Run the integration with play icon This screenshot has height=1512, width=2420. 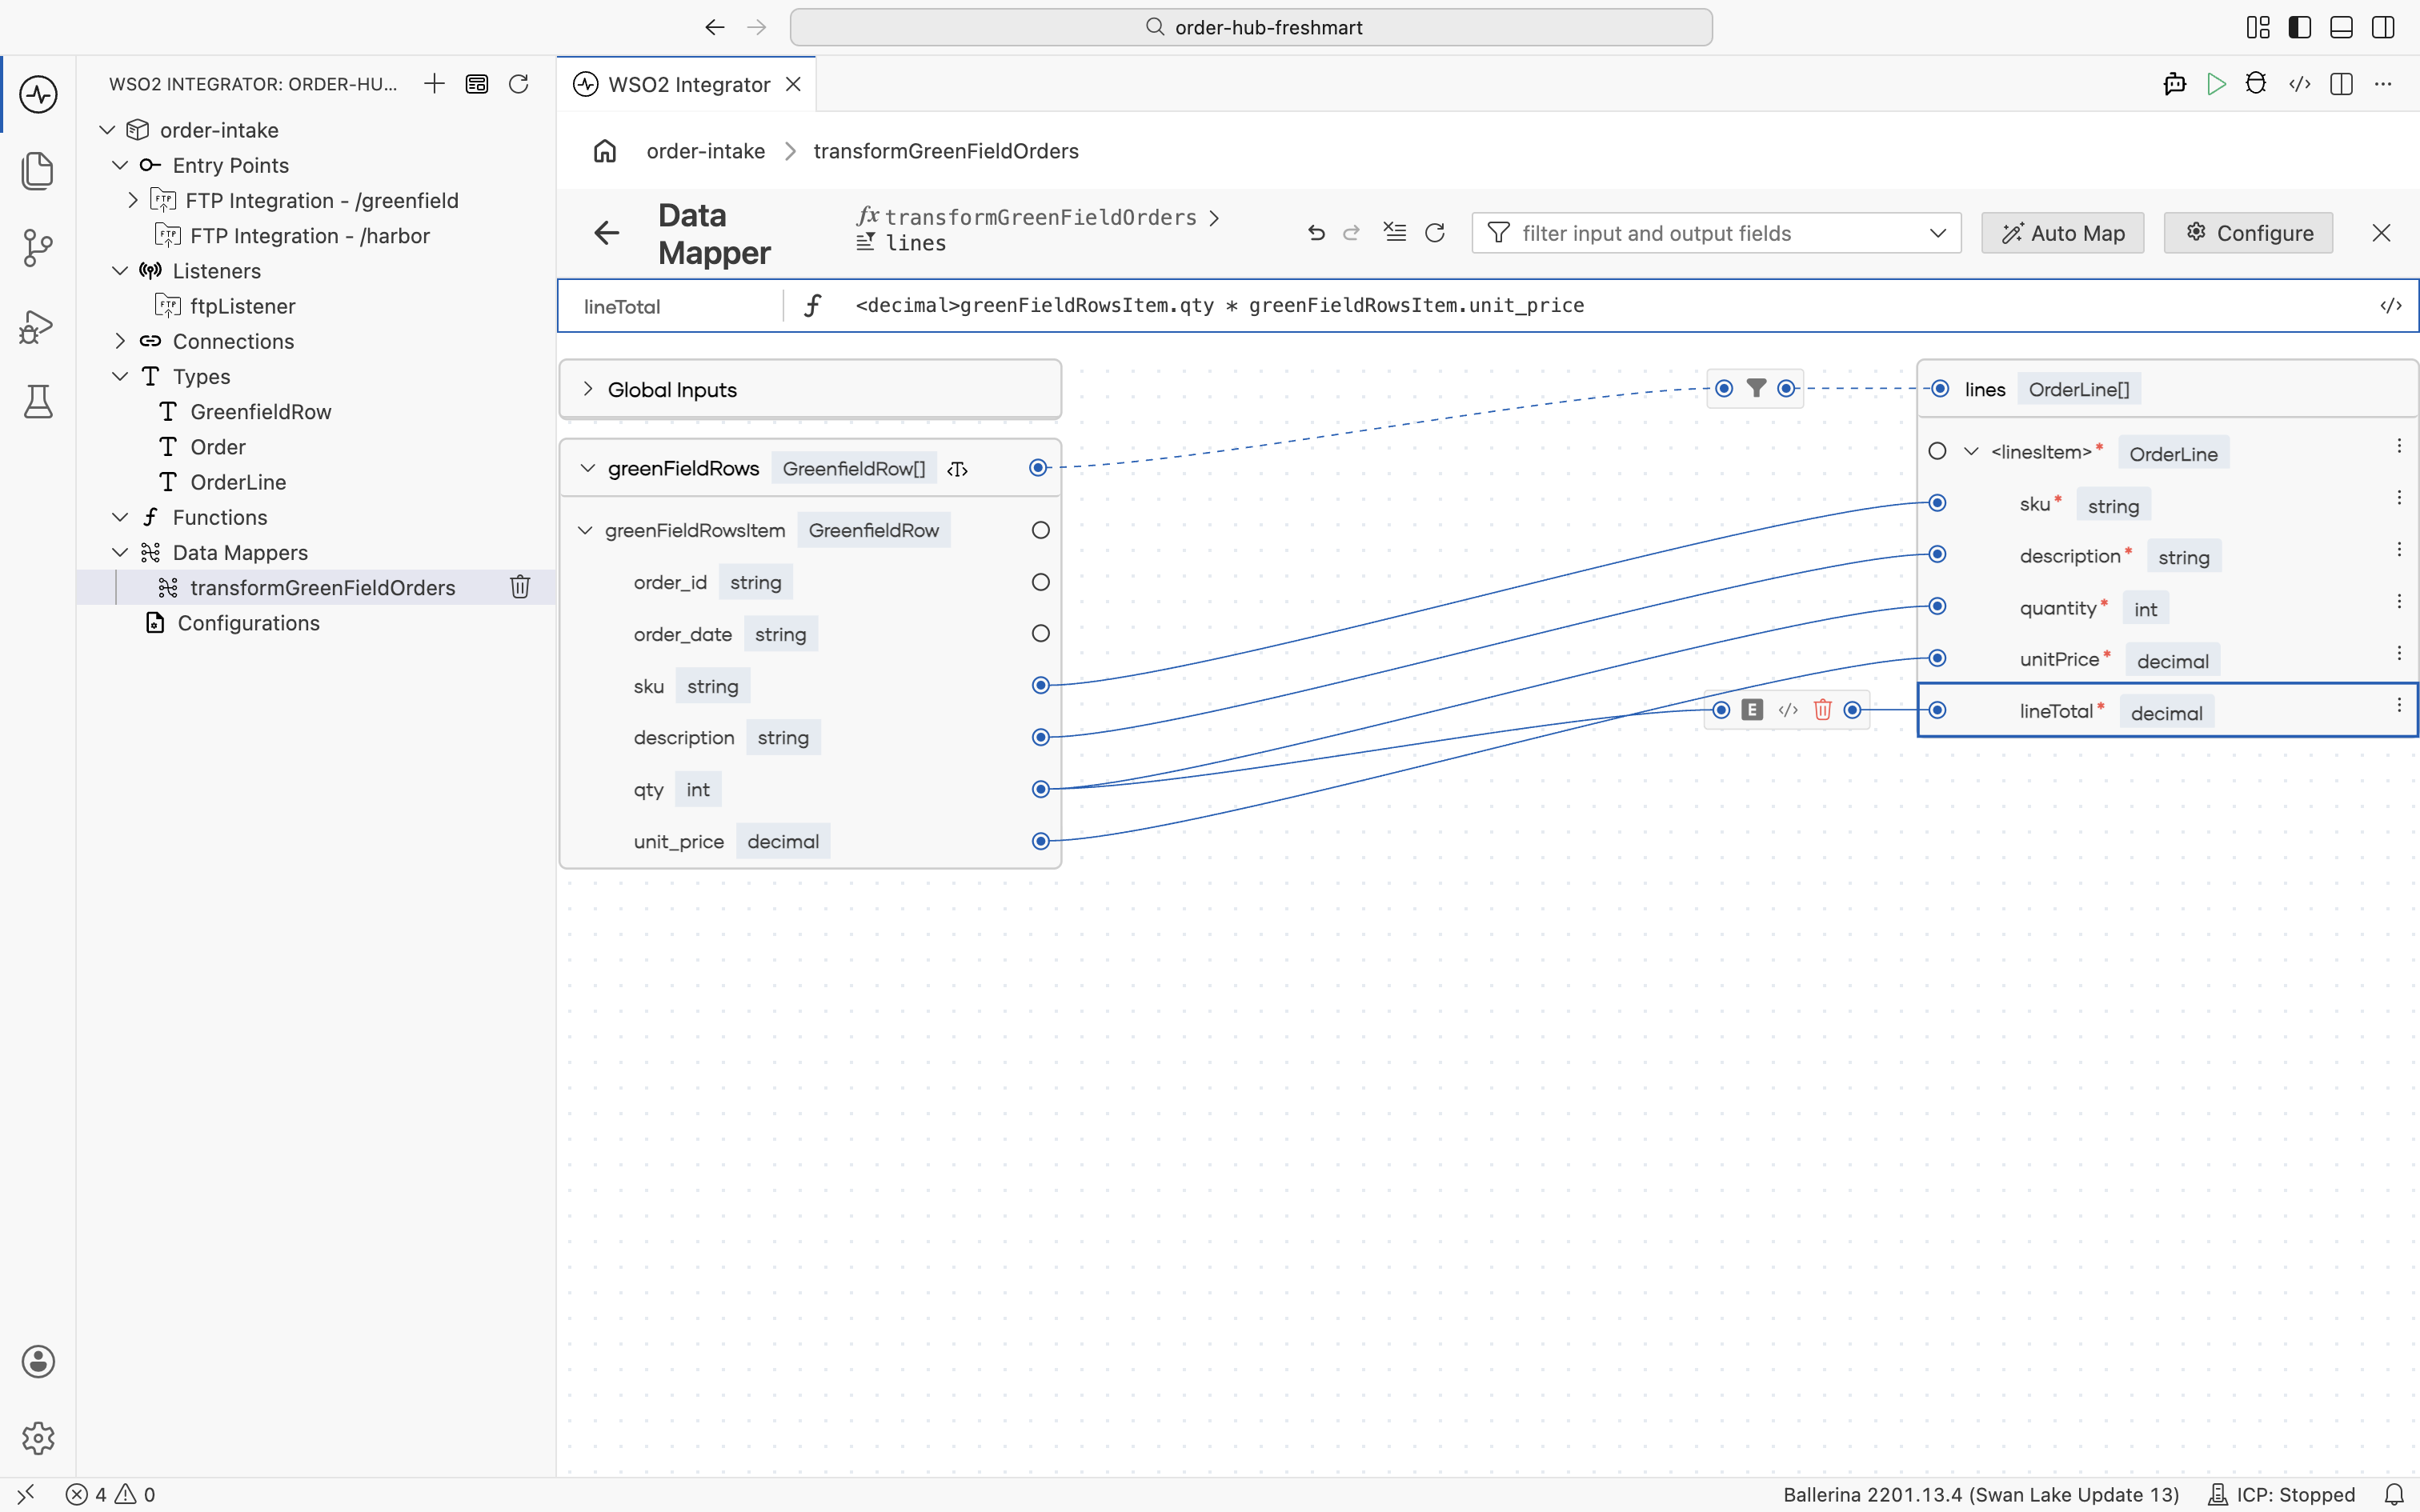click(2216, 84)
